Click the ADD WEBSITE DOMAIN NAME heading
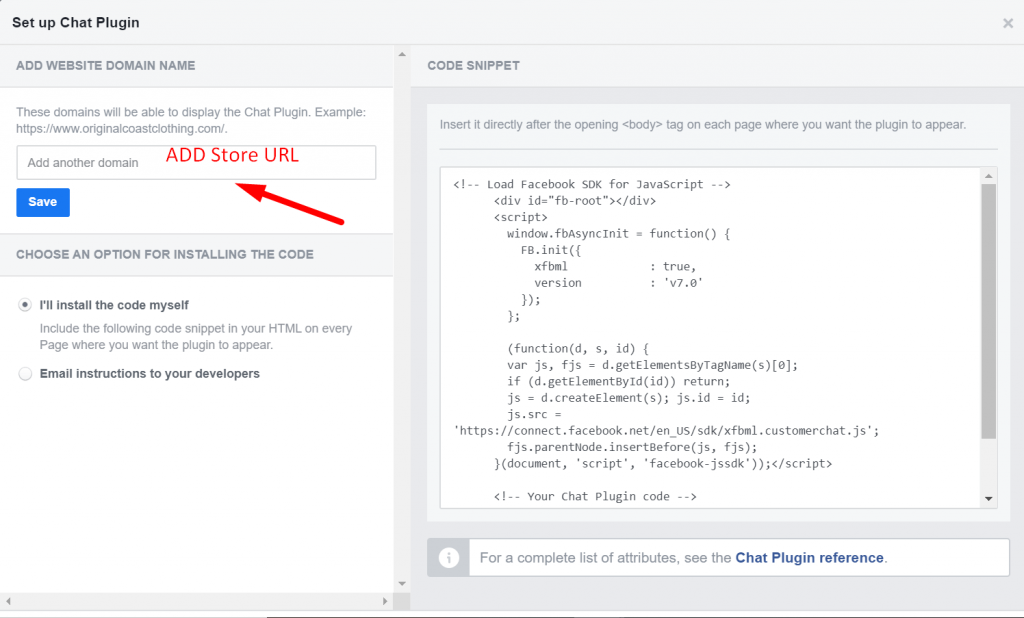The image size is (1024, 618). click(106, 66)
